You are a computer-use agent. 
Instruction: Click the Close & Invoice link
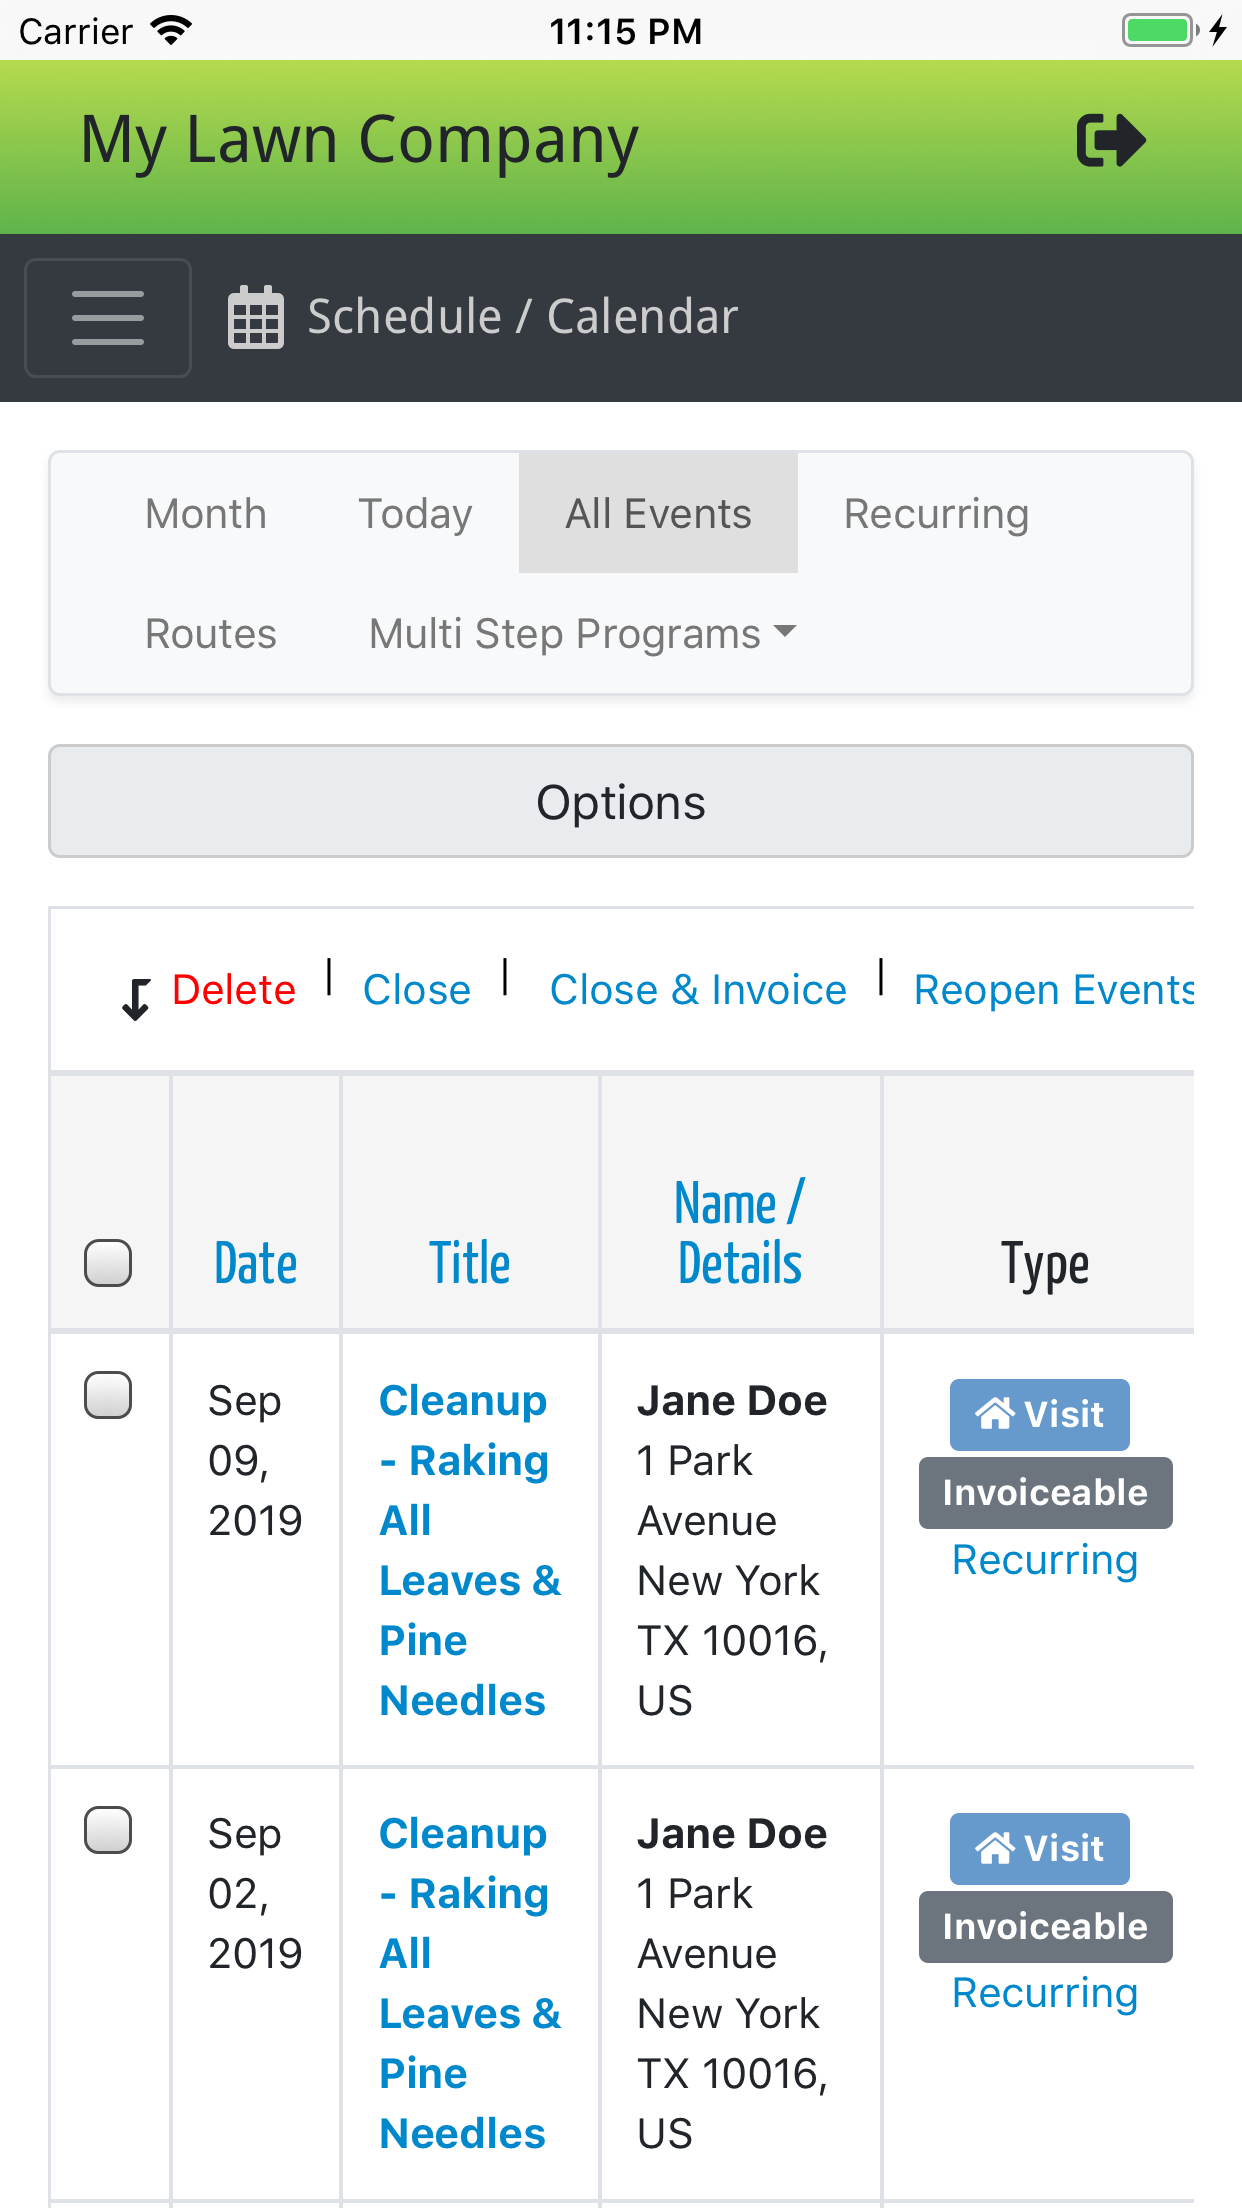click(x=698, y=990)
